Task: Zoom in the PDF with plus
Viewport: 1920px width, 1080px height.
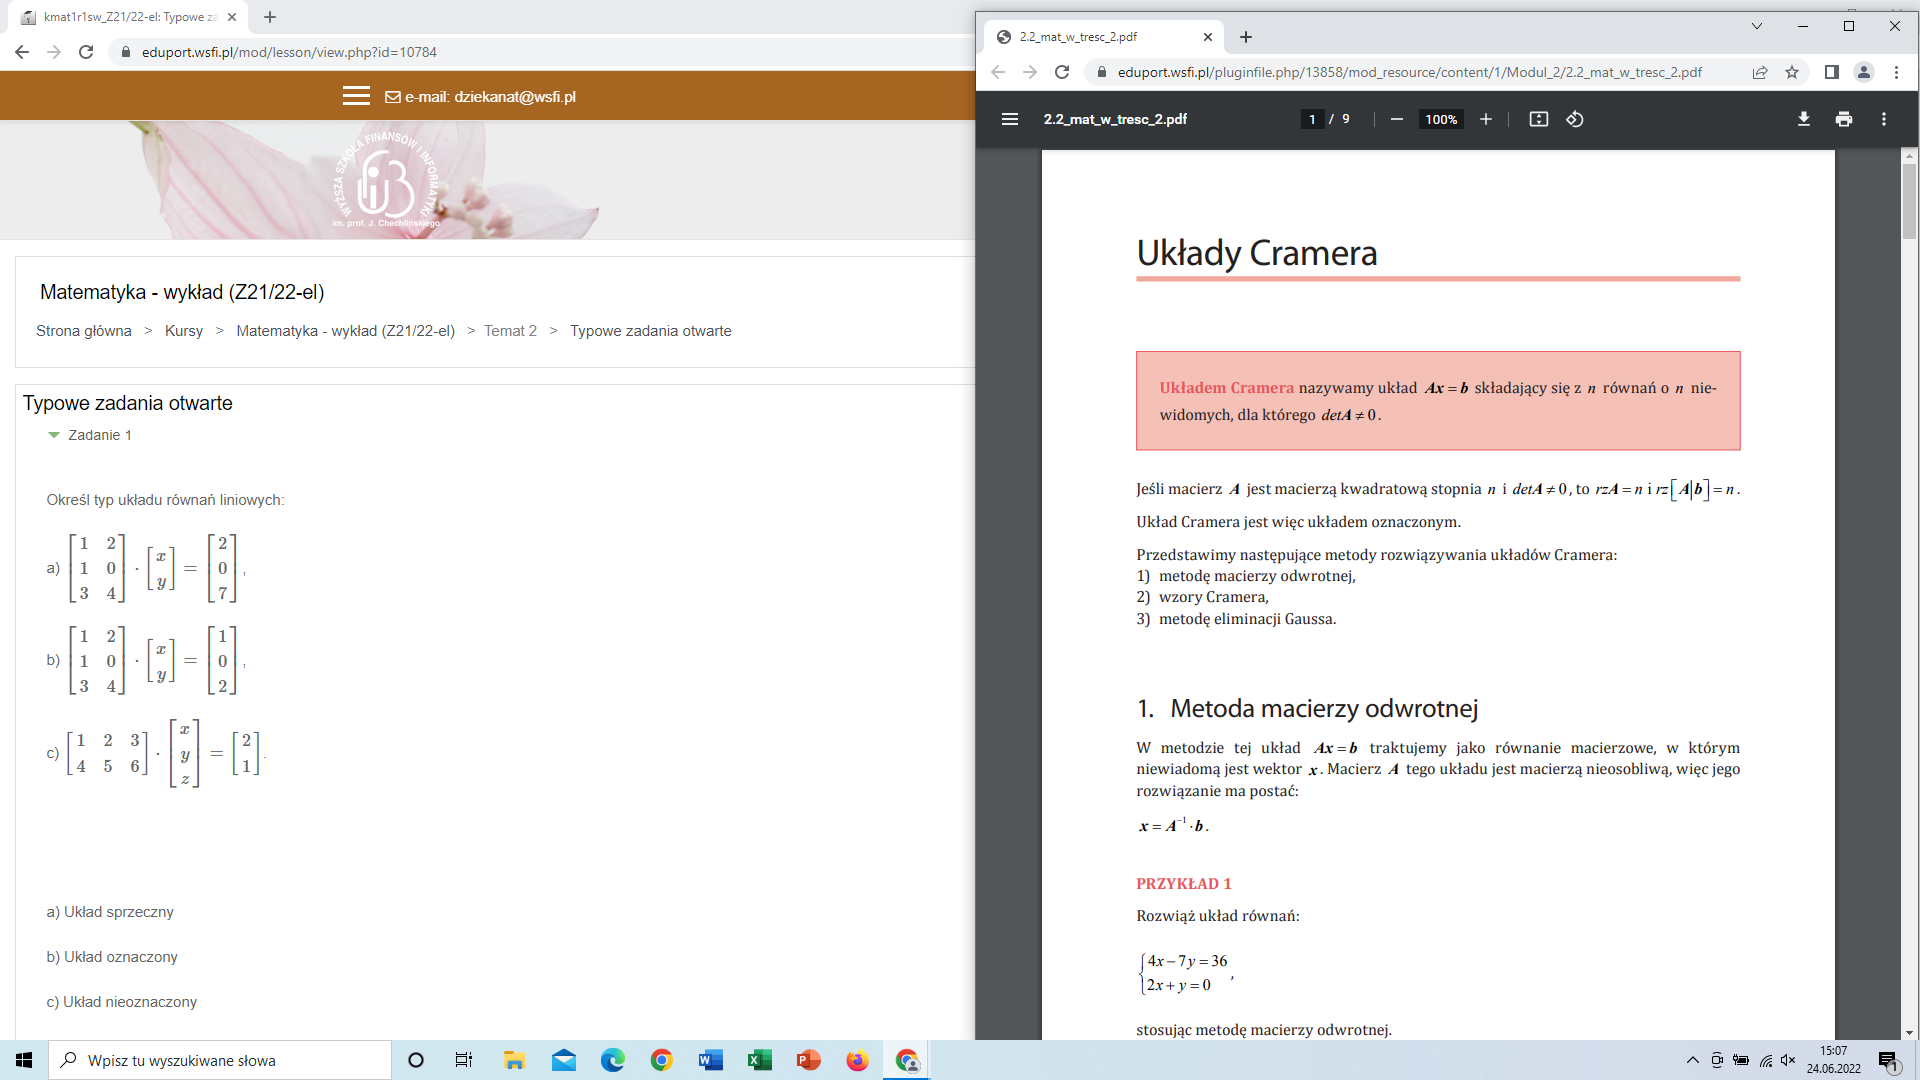Action: pyautogui.click(x=1486, y=119)
